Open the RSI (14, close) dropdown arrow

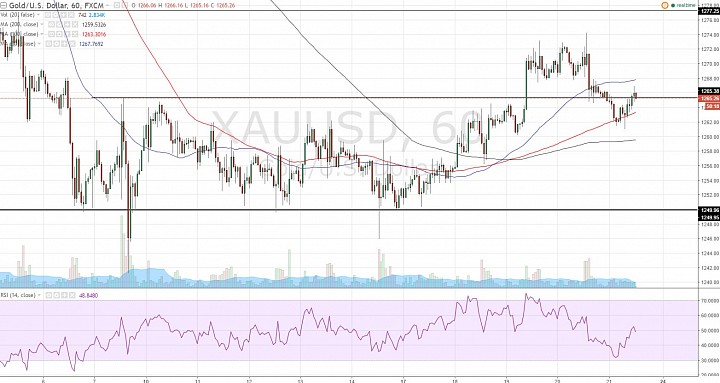coord(39,295)
